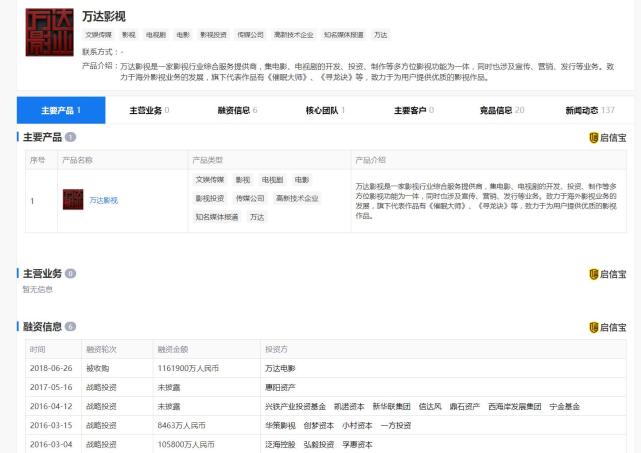Image resolution: width=641 pixels, height=453 pixels.
Task: Click the 启信宝 logo beside 主营业务 heading
Action: pos(607,274)
